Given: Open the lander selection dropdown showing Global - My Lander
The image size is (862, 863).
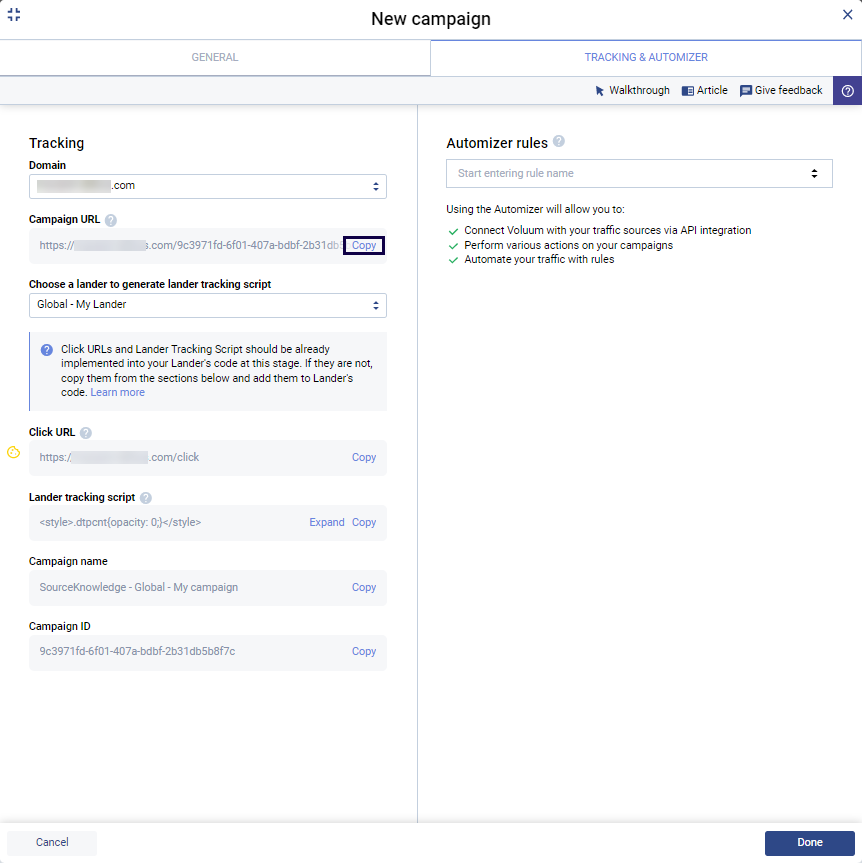Looking at the screenshot, I should click(207, 305).
